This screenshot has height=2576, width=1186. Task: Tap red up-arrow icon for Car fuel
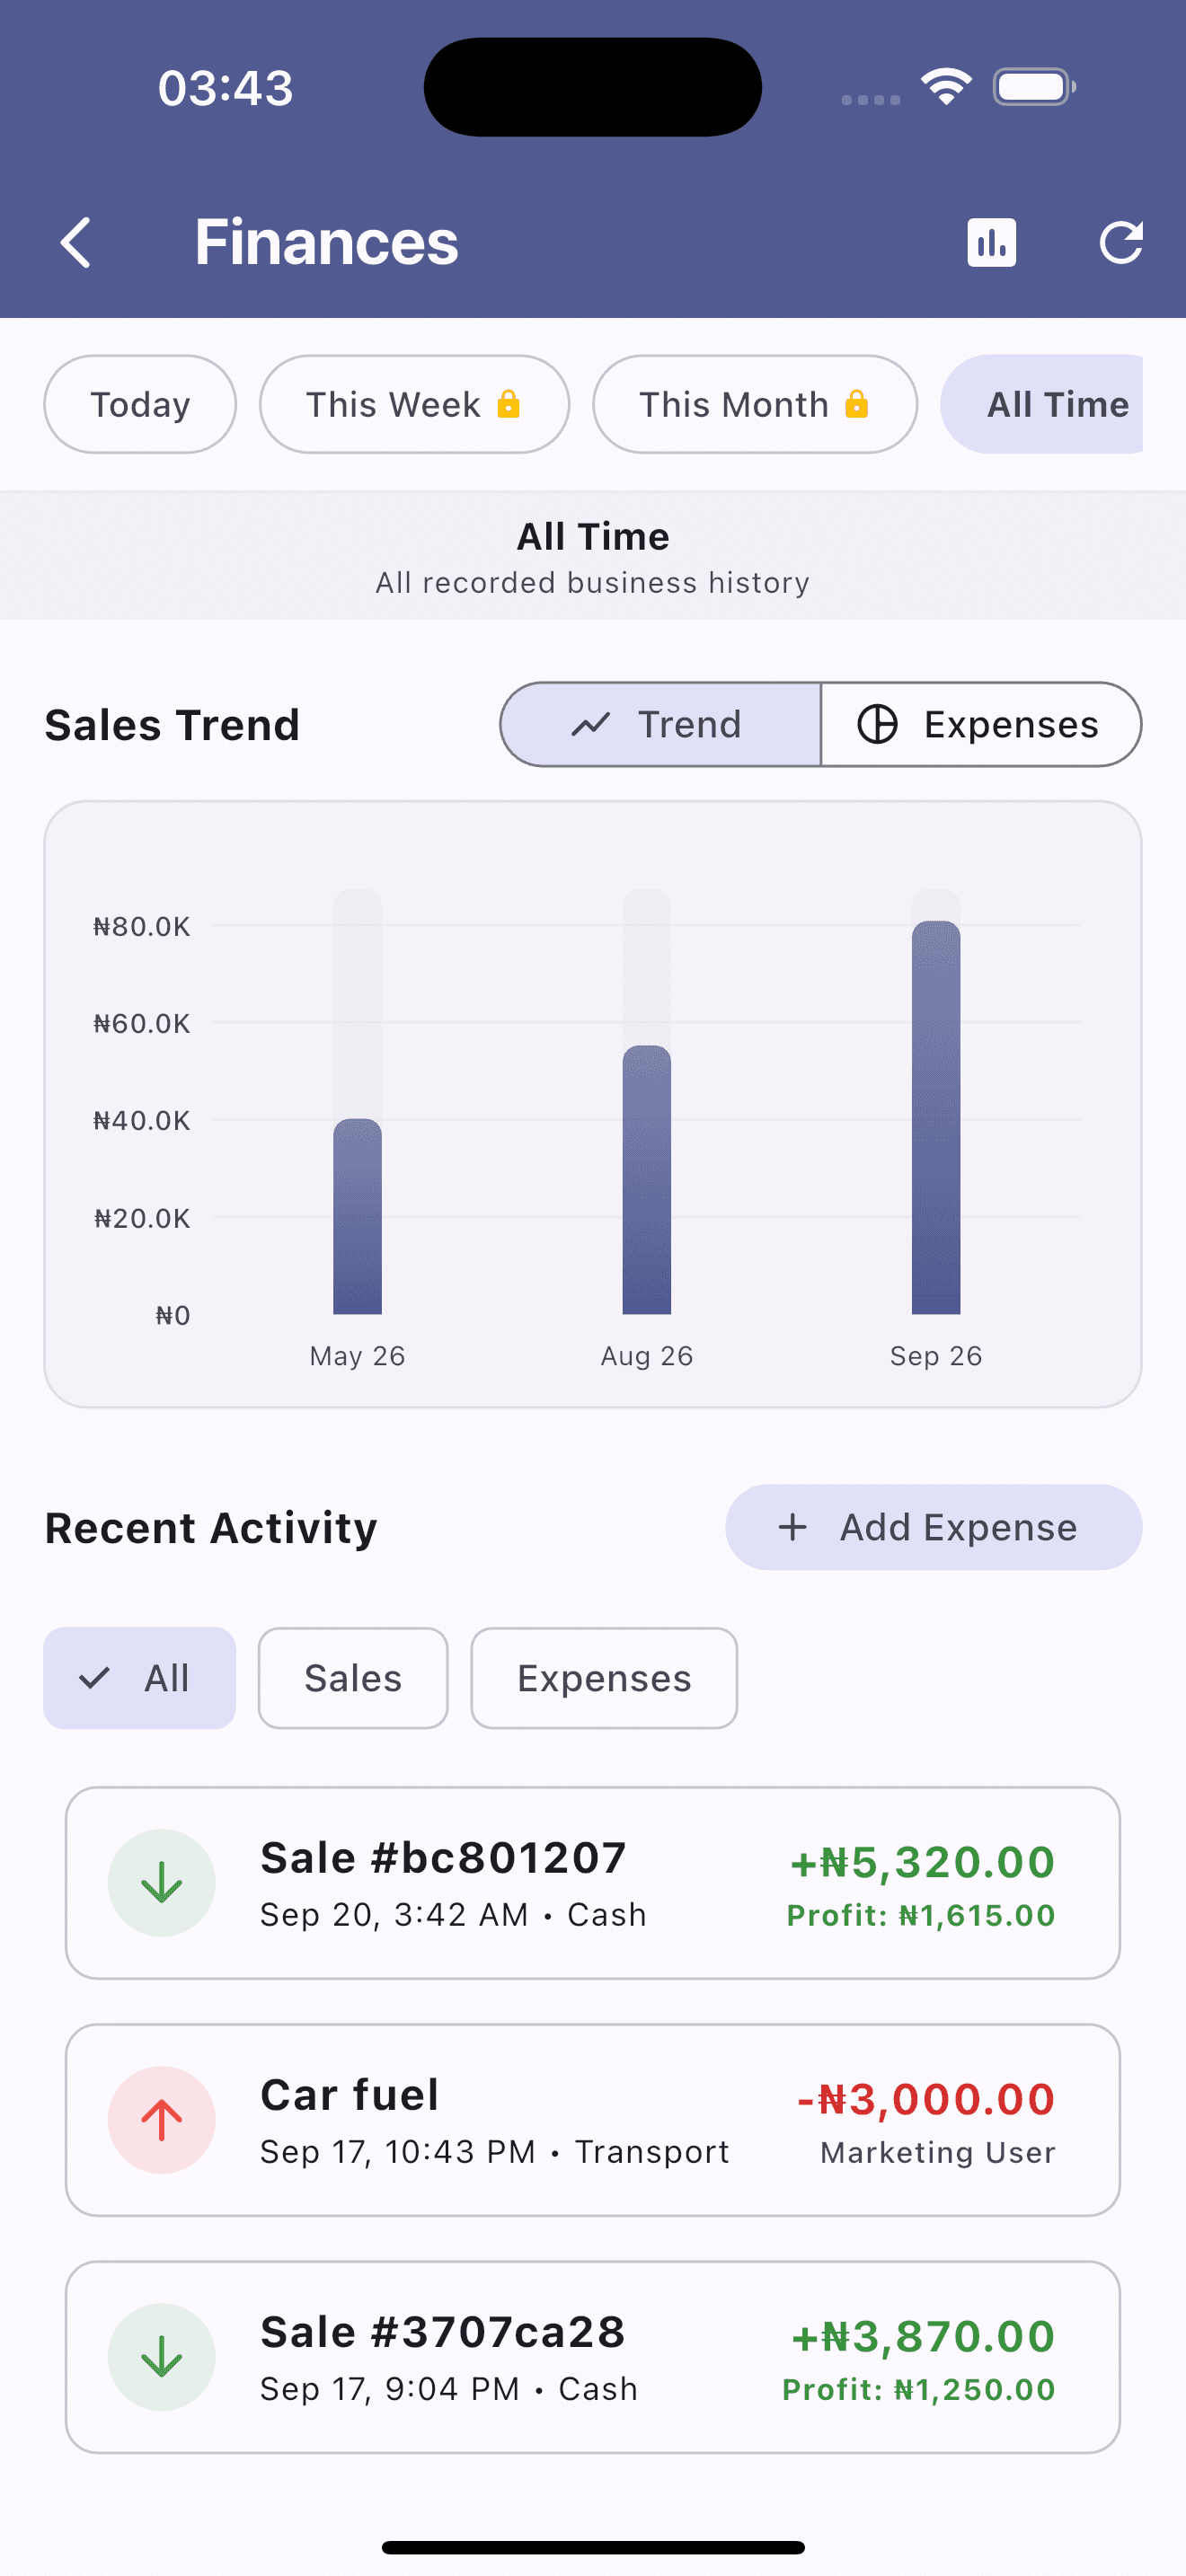pos(162,2120)
